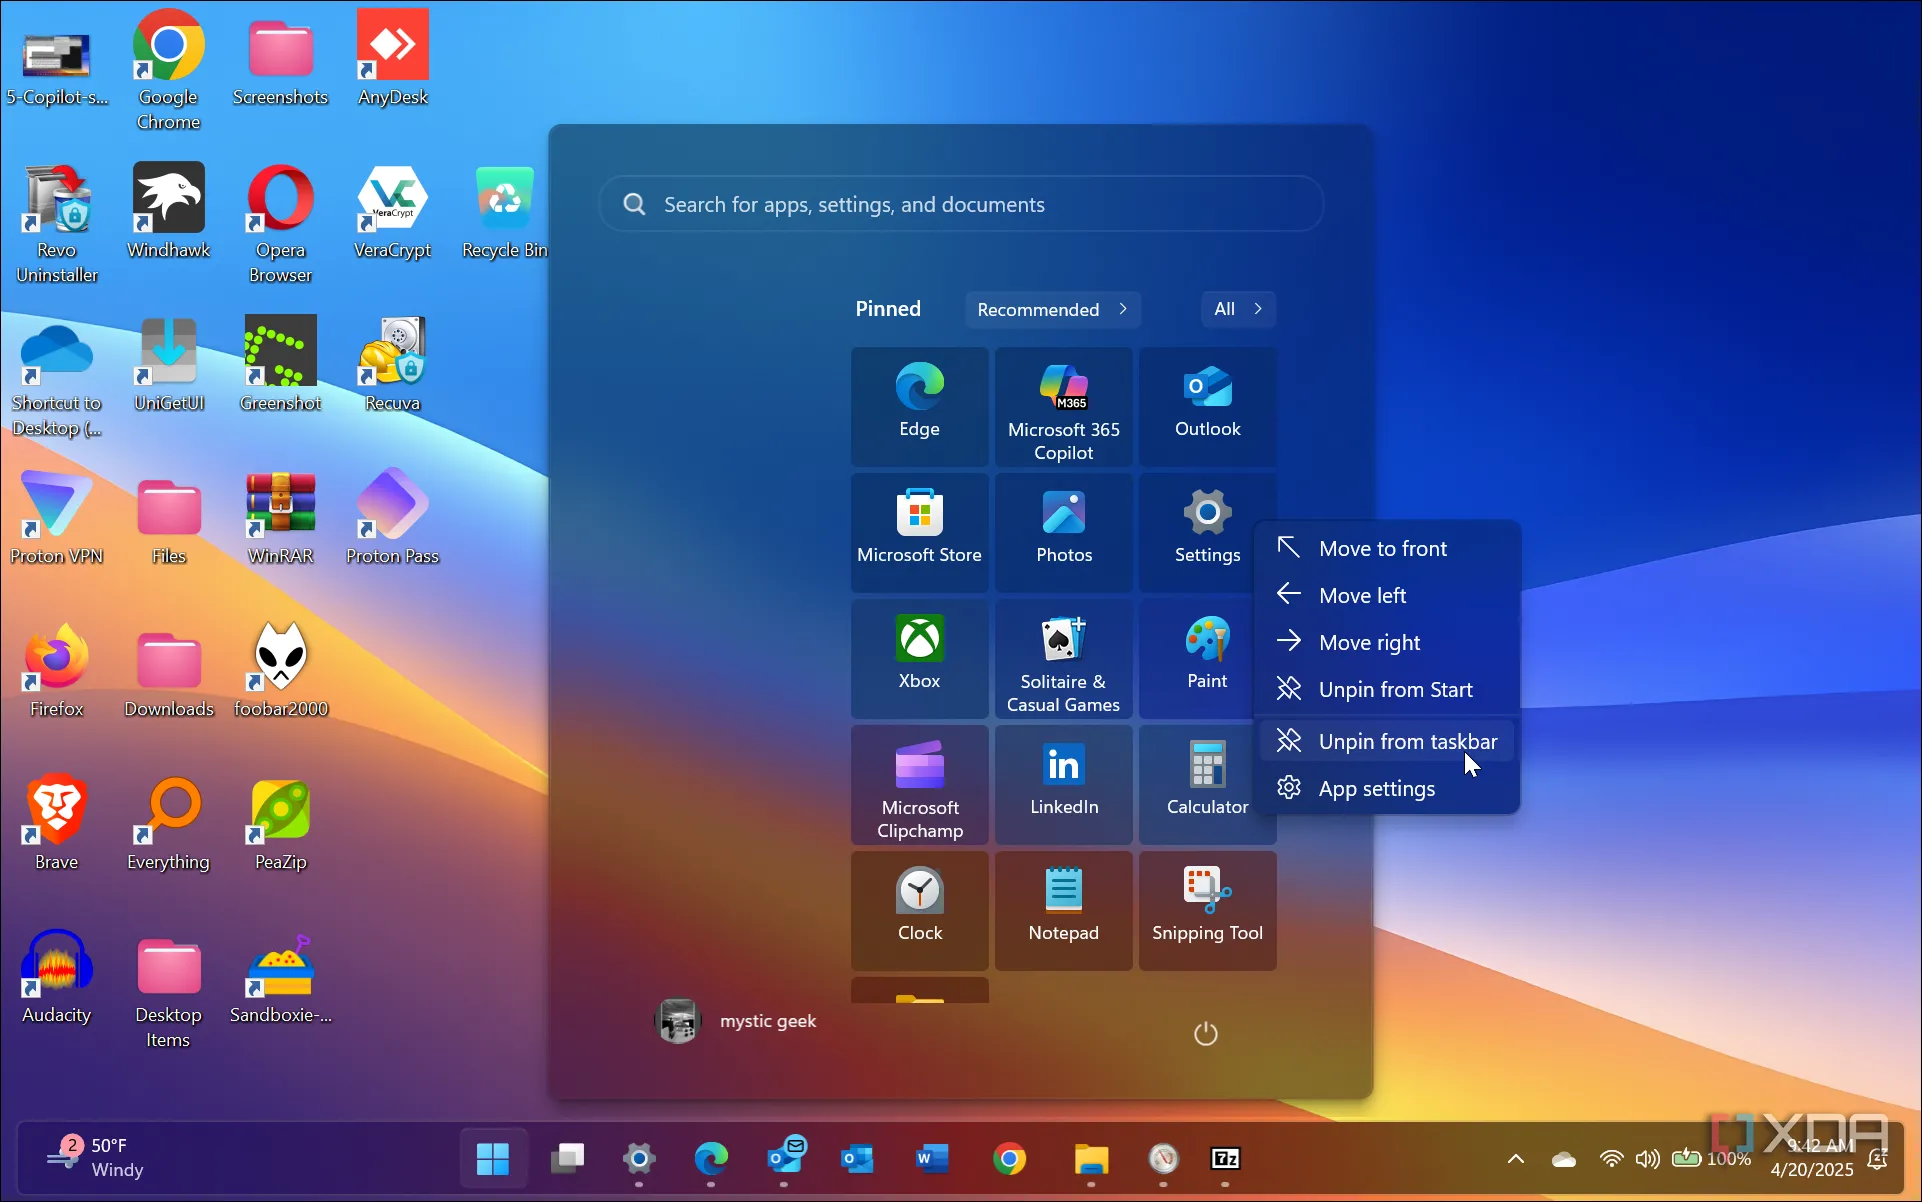1922x1202 pixels.
Task: Open Word from the taskbar
Action: coord(932,1158)
